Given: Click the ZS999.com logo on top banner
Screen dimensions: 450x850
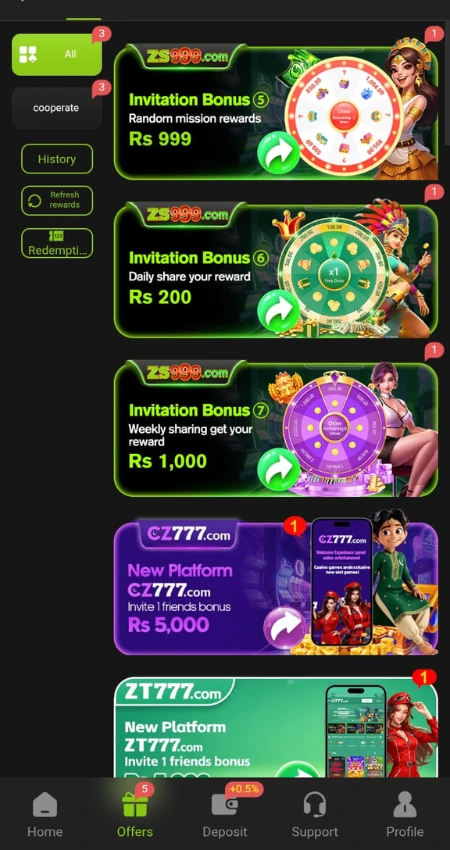Looking at the screenshot, I should [187, 56].
